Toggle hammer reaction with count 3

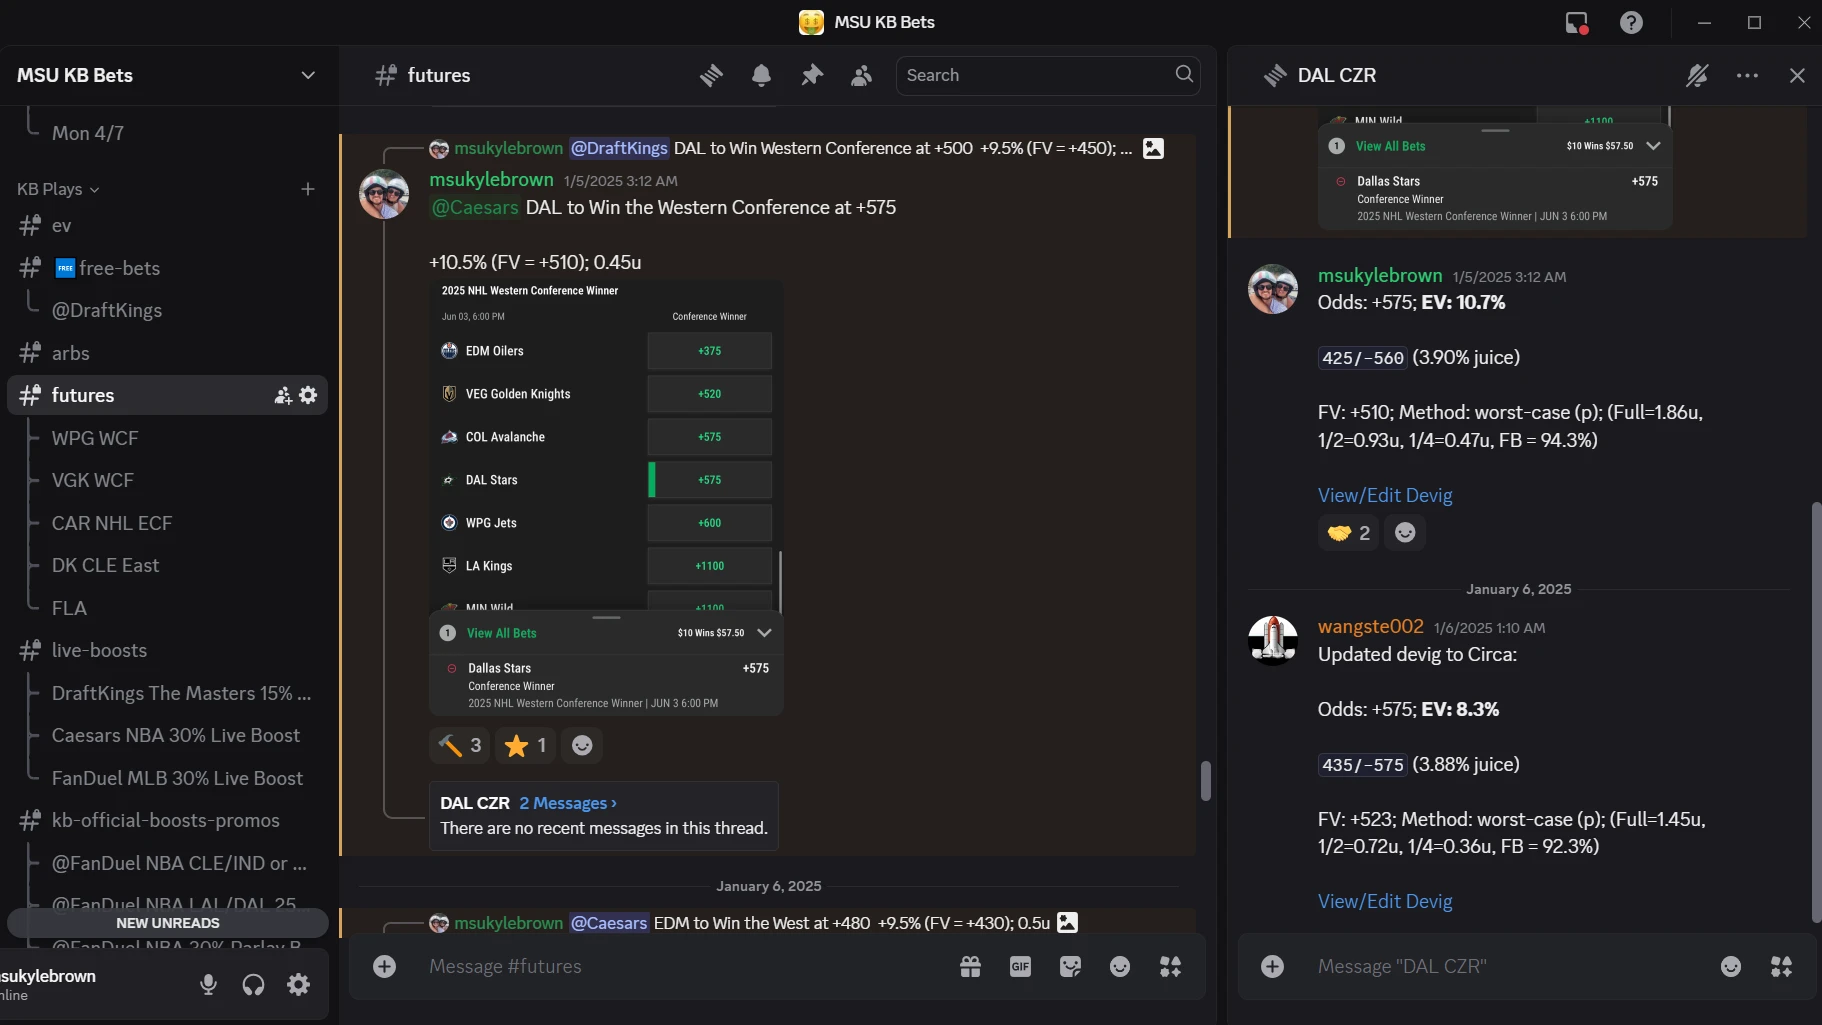tap(459, 745)
